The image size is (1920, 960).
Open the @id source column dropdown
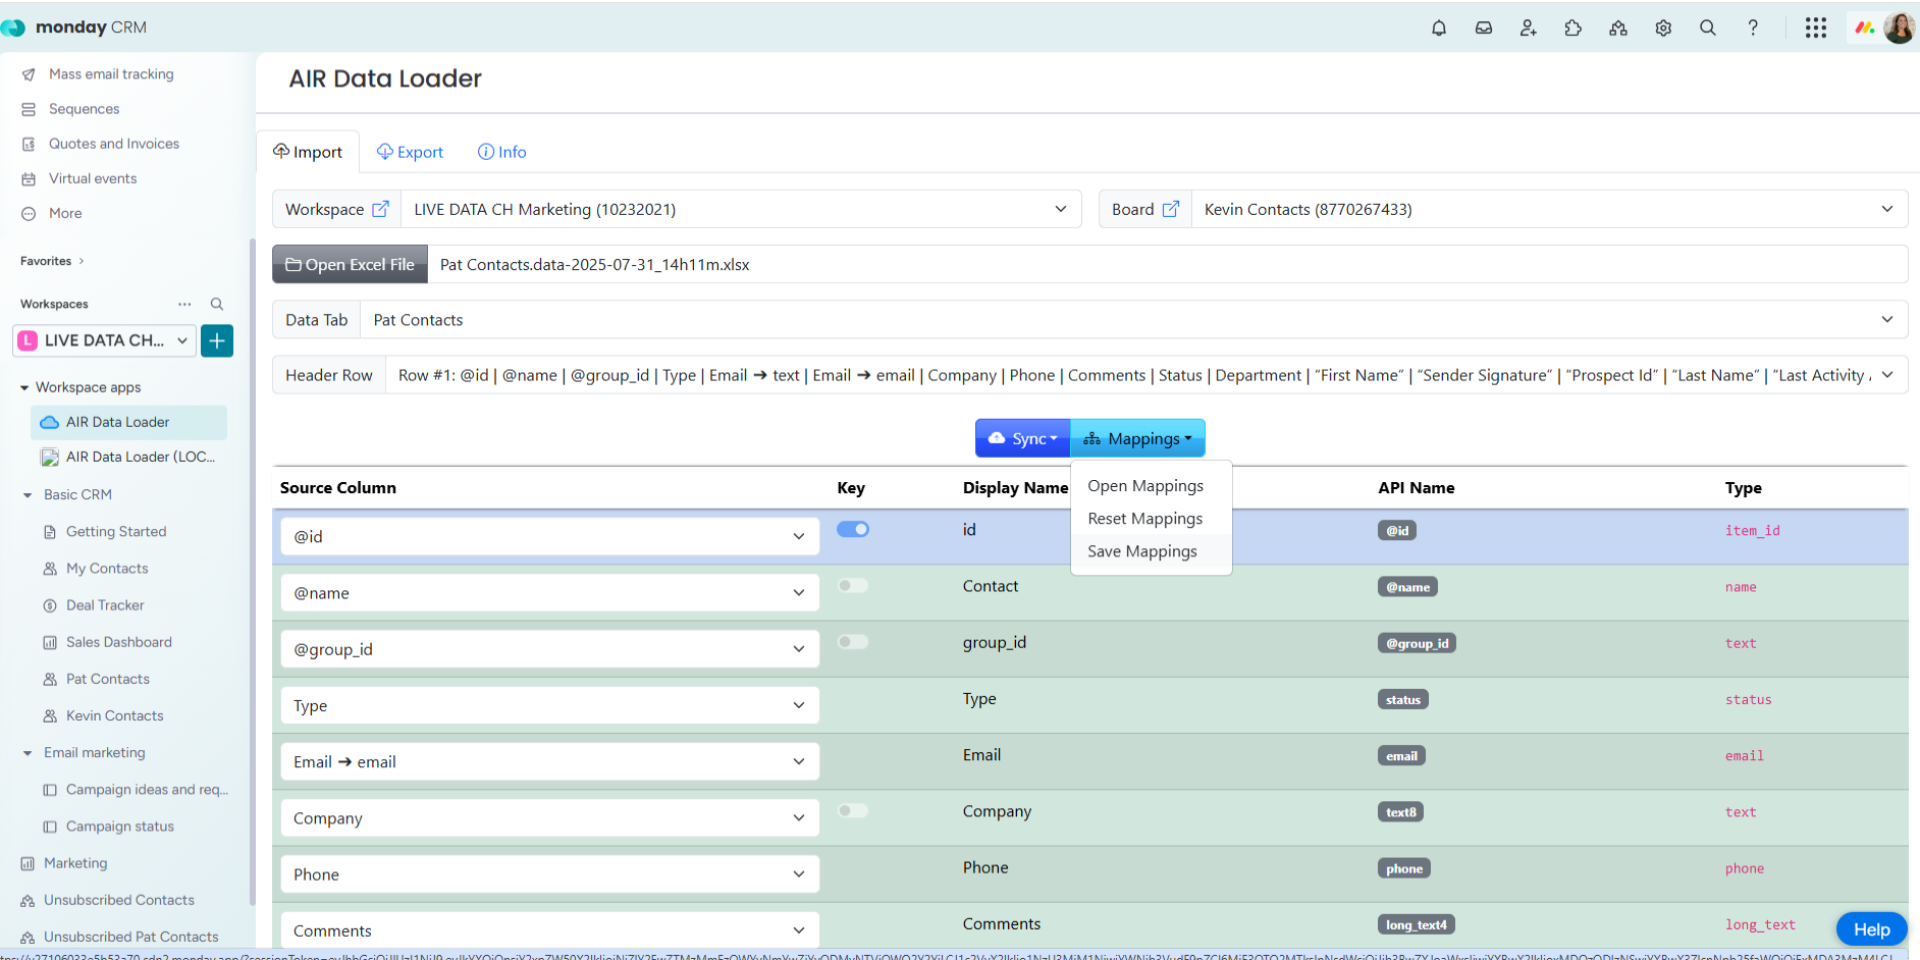549,536
